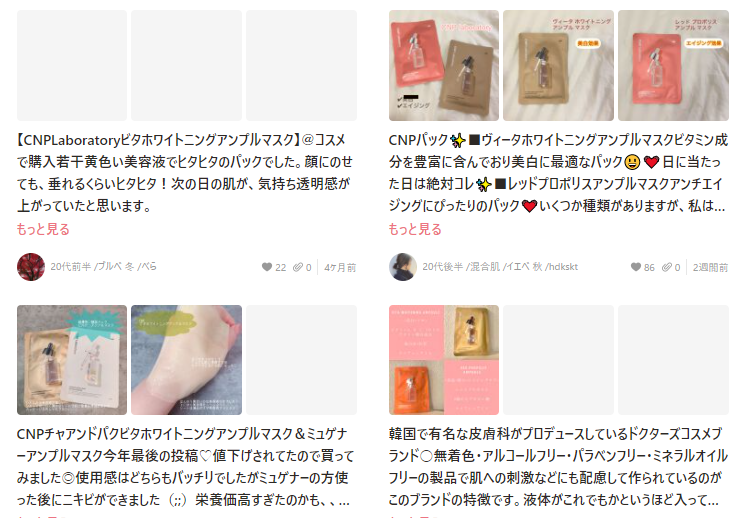Open the gold and white mask packages photo

[x=72, y=360]
